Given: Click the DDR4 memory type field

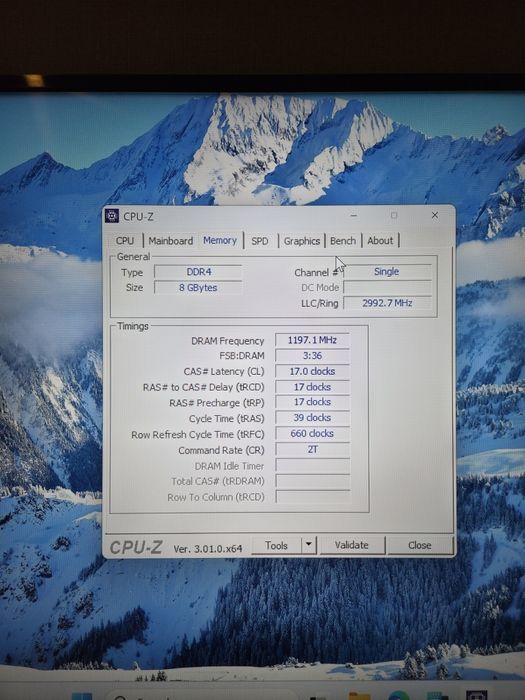Looking at the screenshot, I should [199, 272].
